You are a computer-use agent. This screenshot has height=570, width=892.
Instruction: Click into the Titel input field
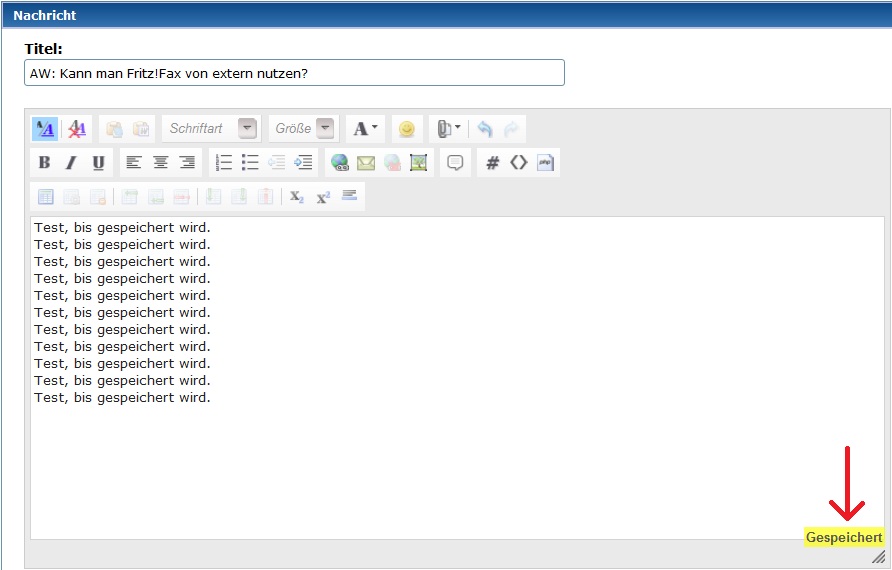click(x=294, y=73)
